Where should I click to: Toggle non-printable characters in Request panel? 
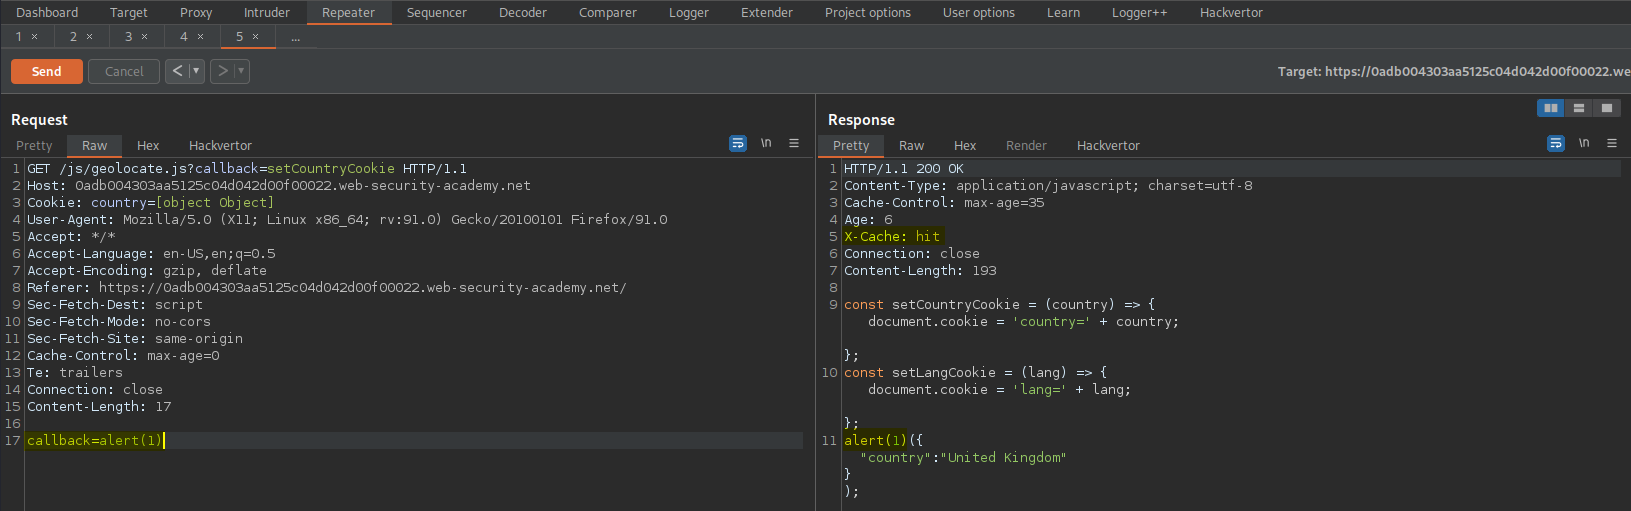tap(766, 144)
